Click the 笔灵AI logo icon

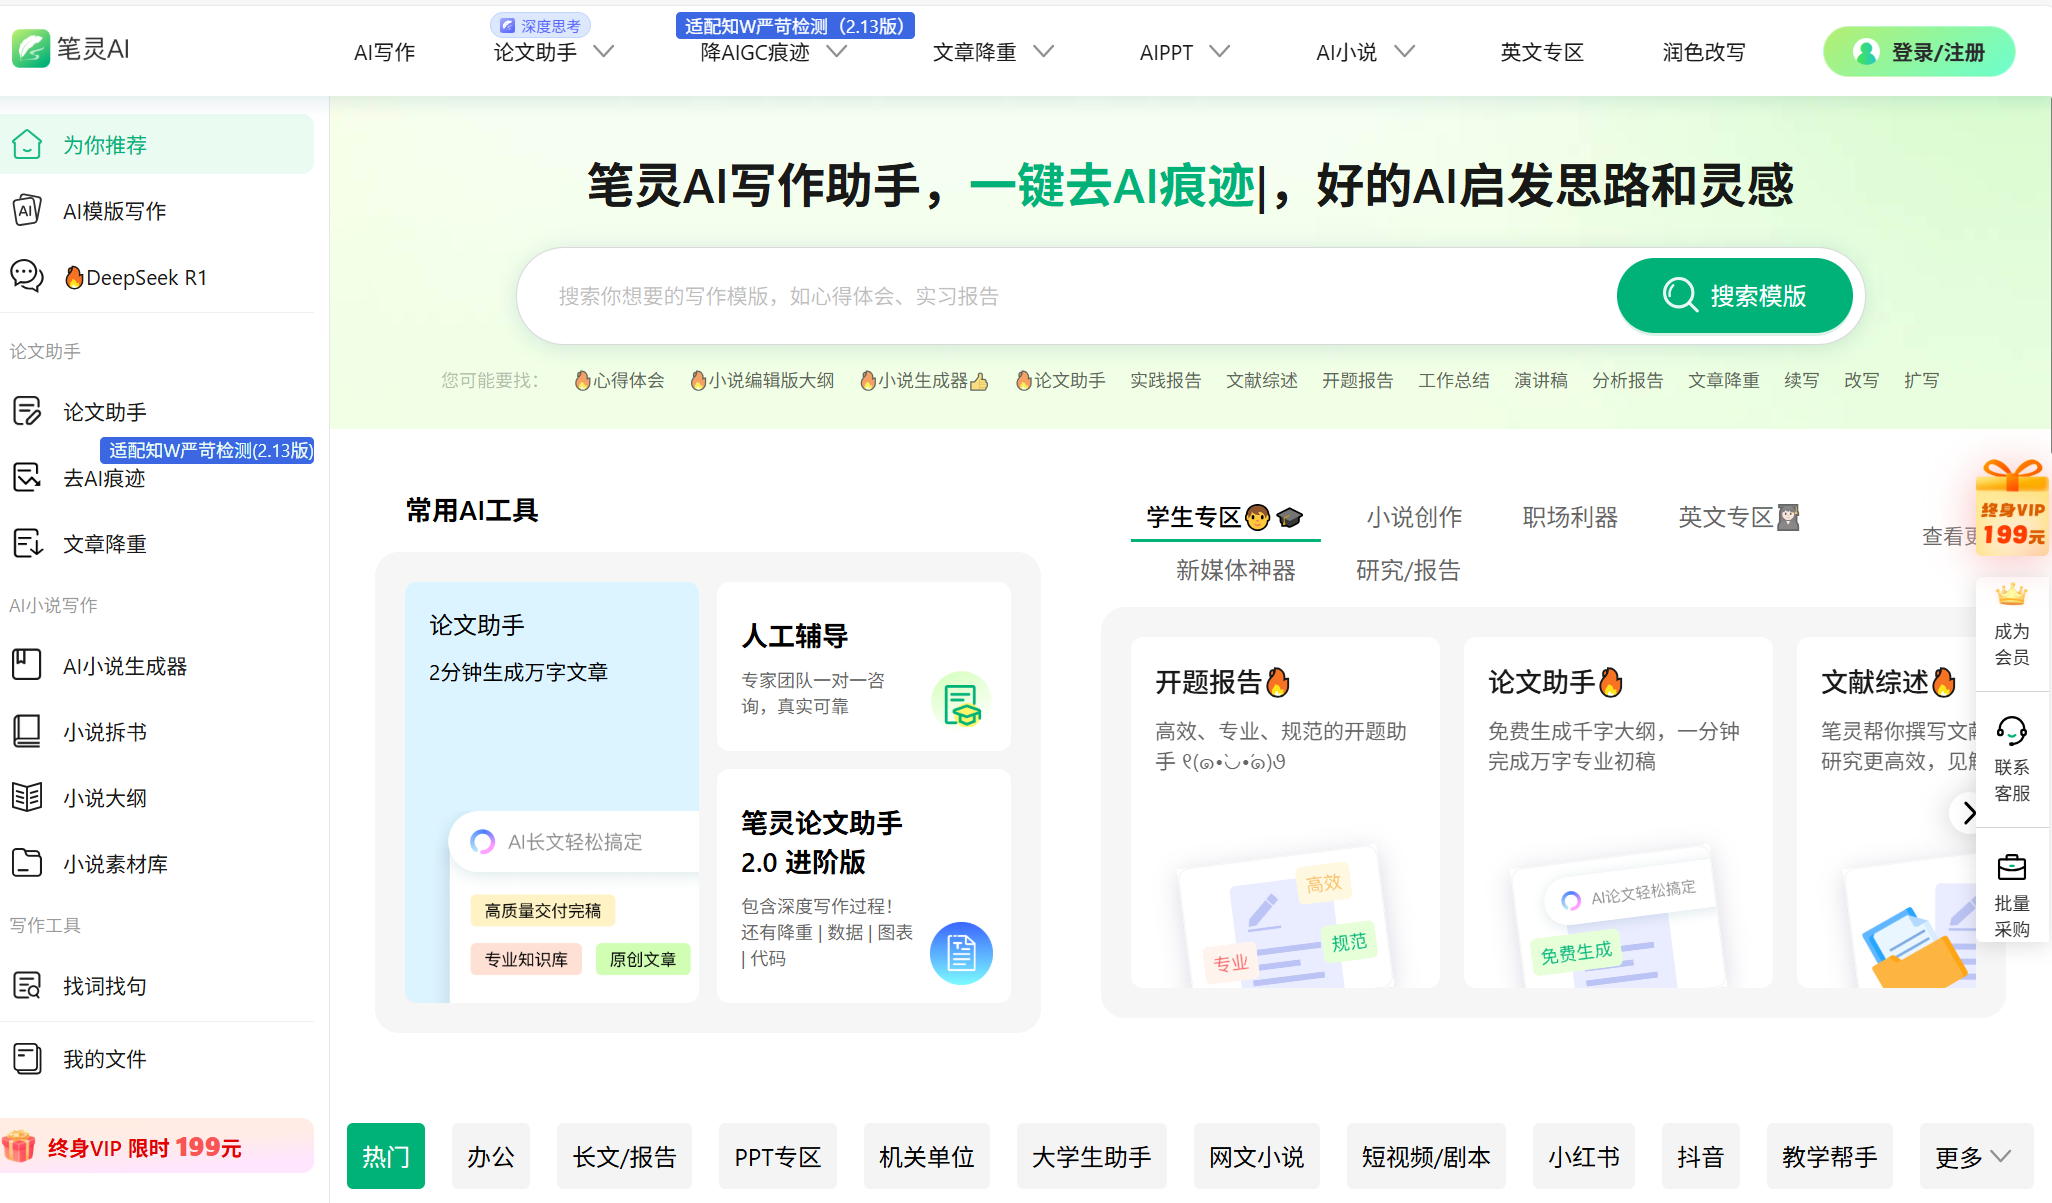coord(30,48)
